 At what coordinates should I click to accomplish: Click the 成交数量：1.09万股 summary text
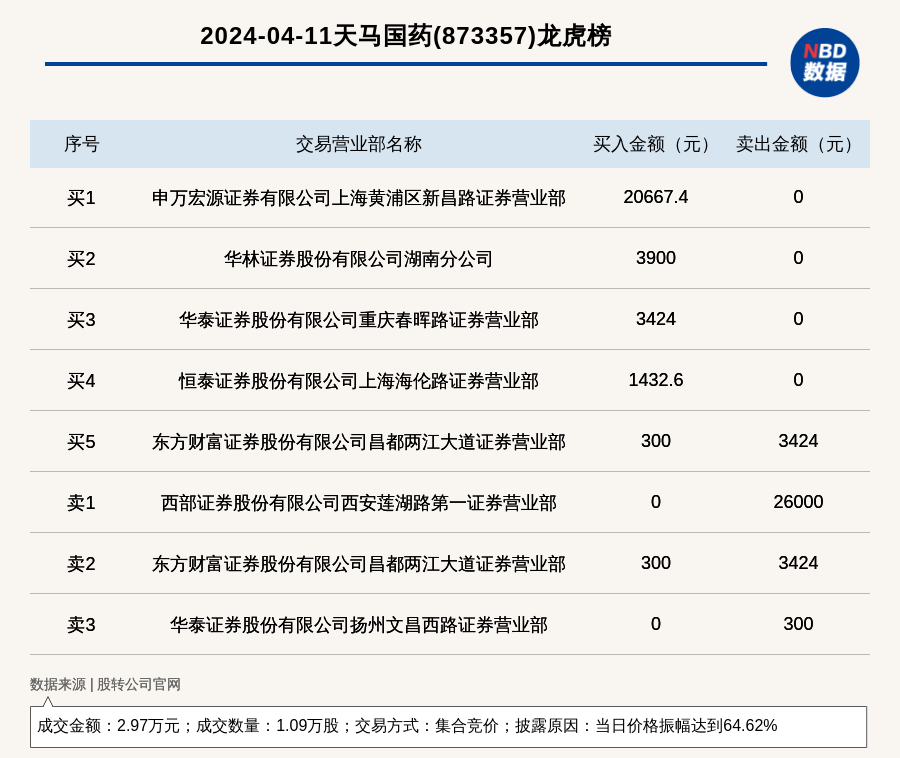tap(267, 726)
